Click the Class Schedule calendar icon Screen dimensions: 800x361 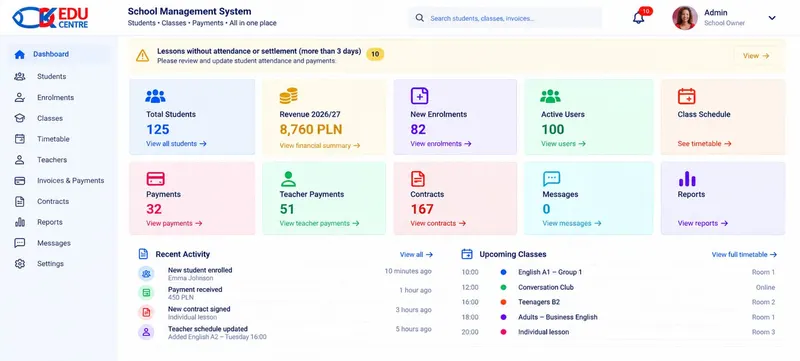687,96
